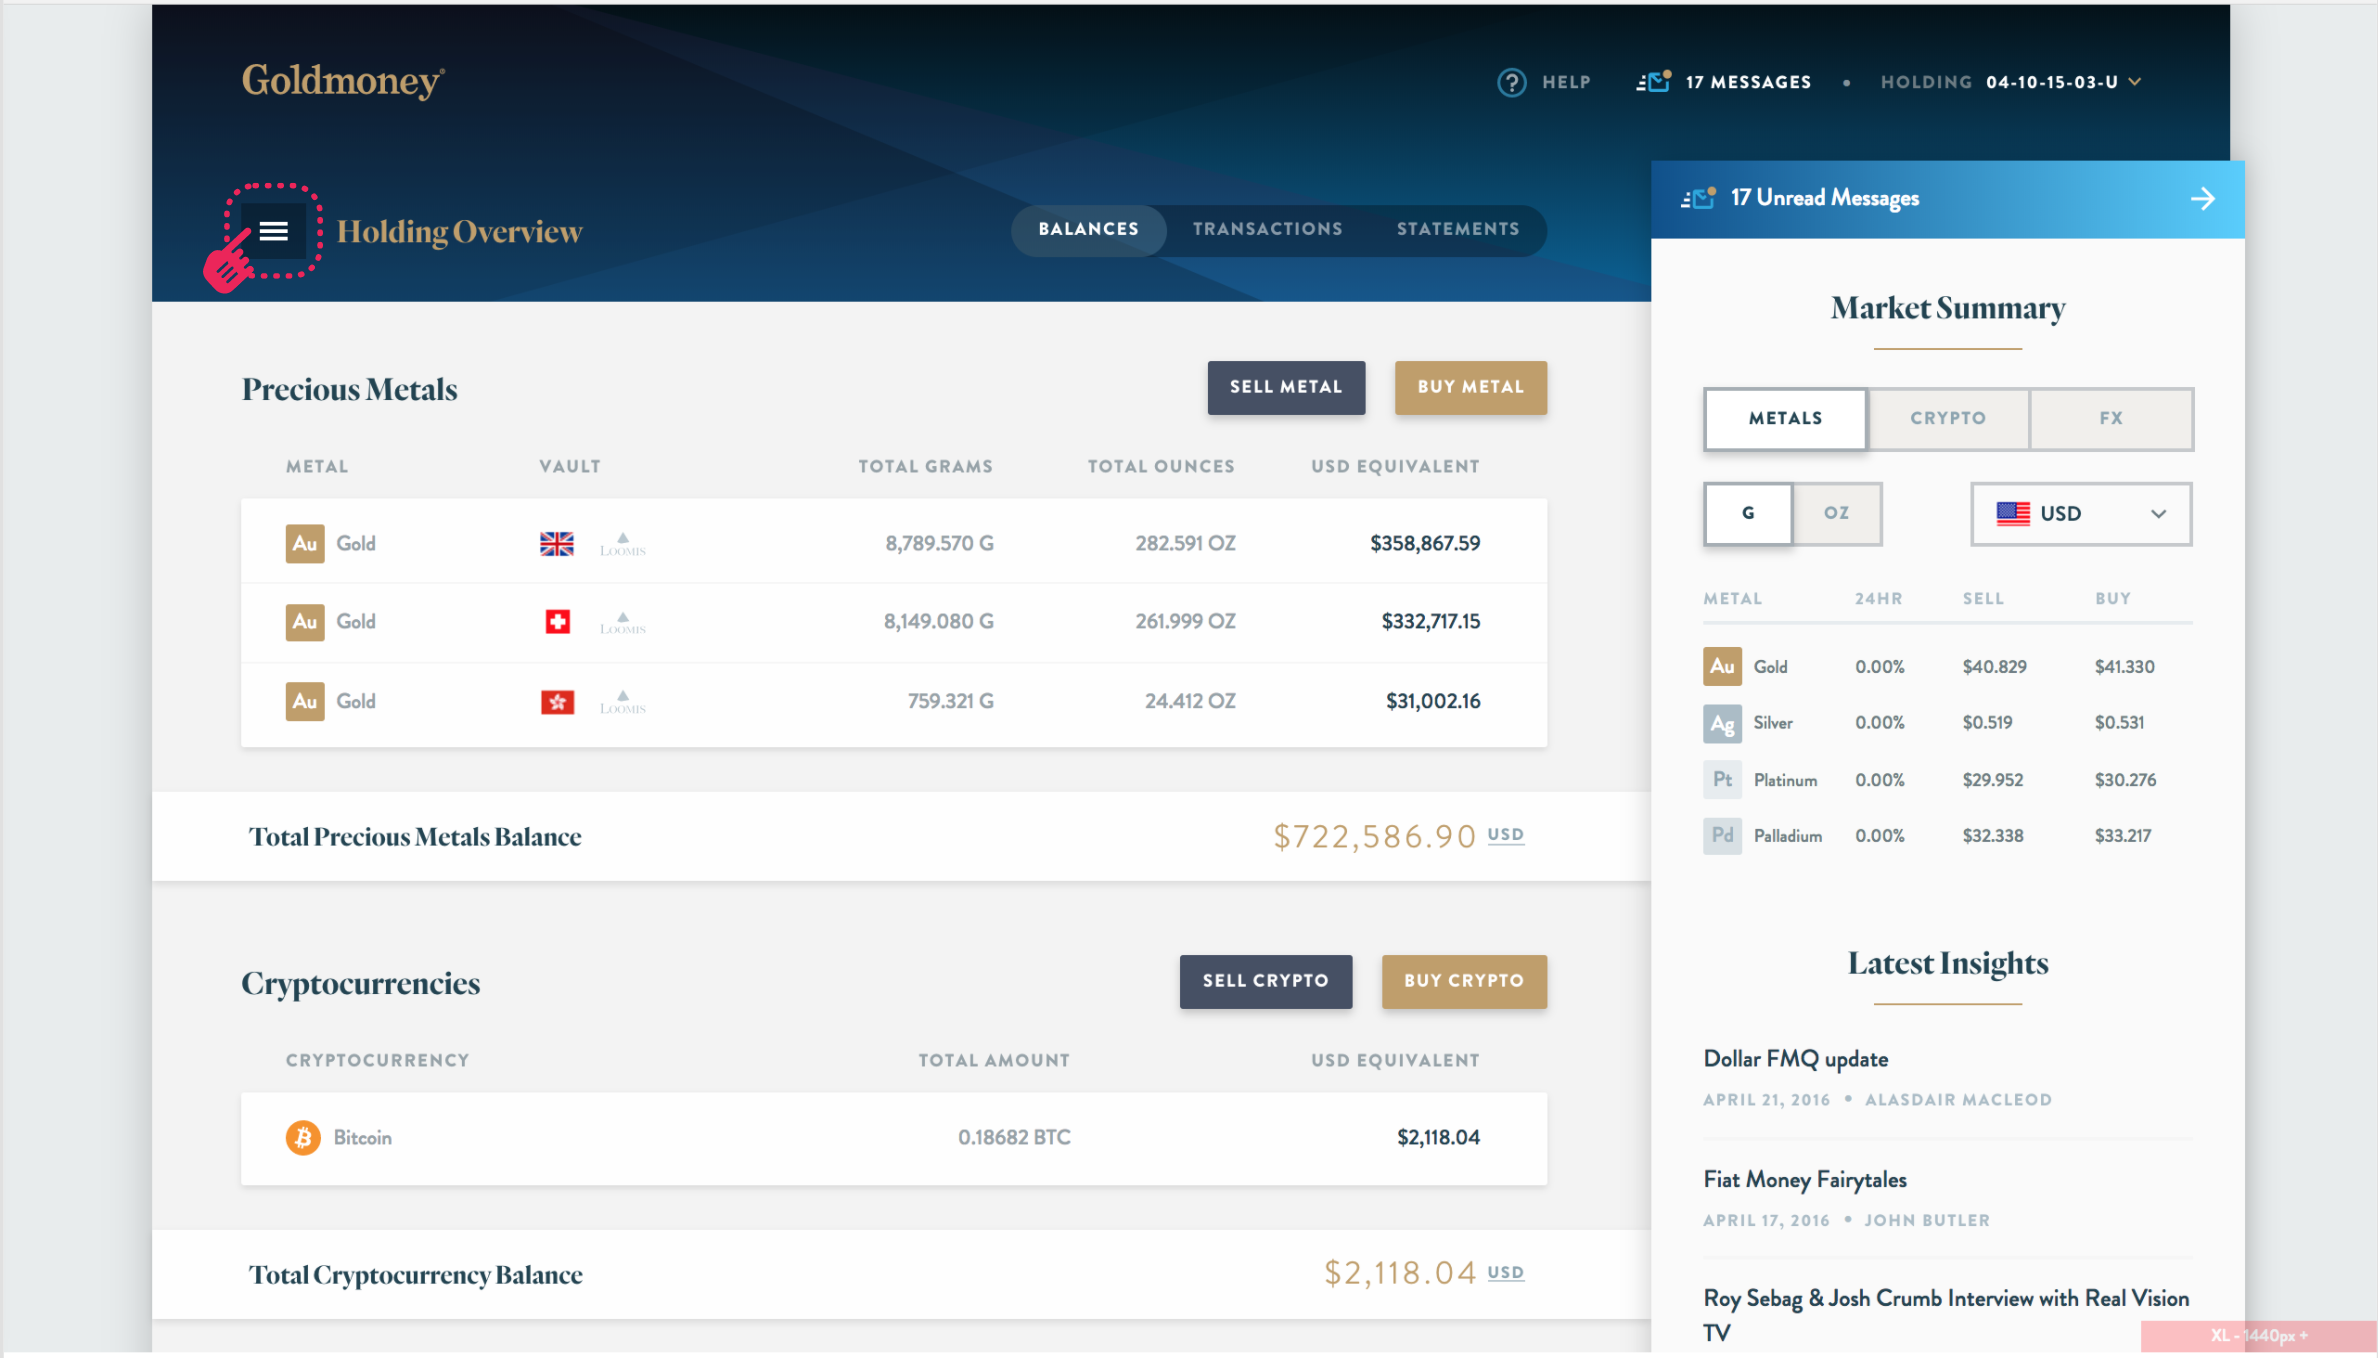Switch to the Balances tab

tap(1088, 229)
